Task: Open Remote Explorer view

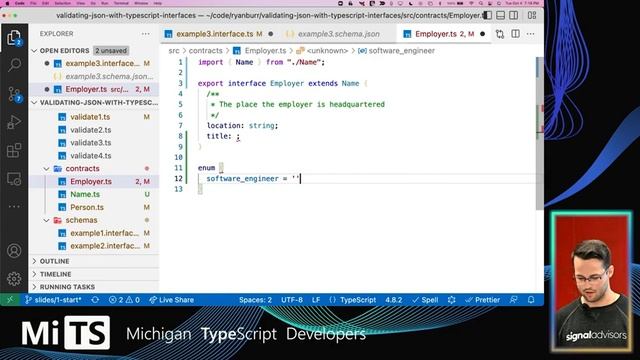Action: [x=14, y=179]
